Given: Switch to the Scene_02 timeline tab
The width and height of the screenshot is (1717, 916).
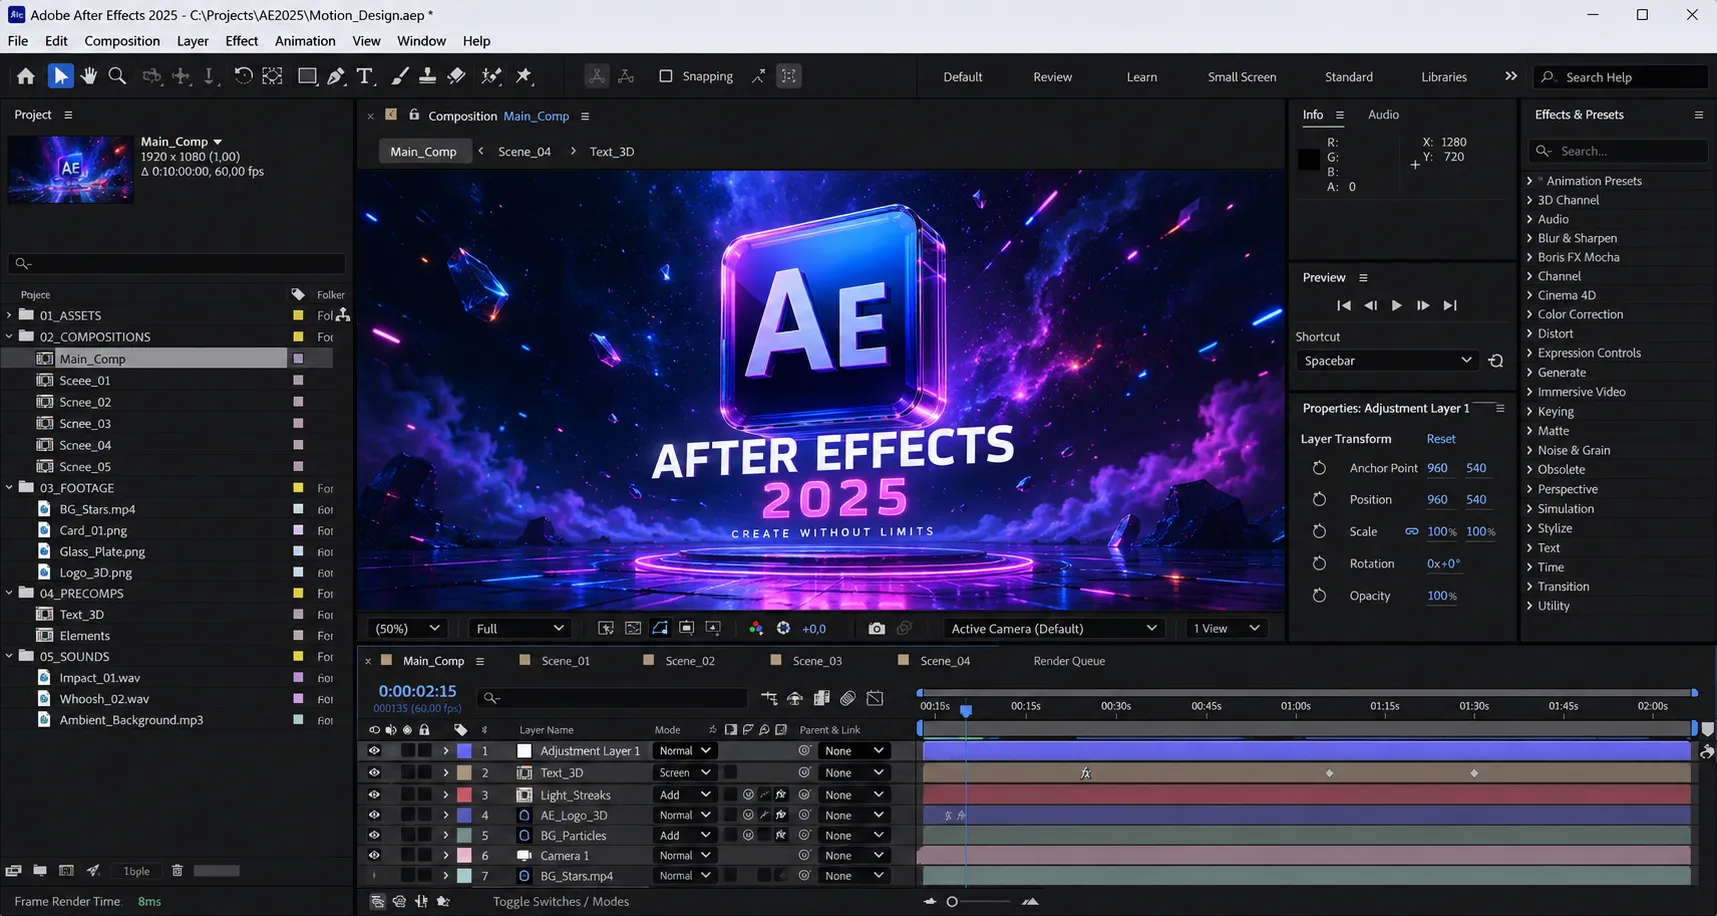Looking at the screenshot, I should 690,661.
